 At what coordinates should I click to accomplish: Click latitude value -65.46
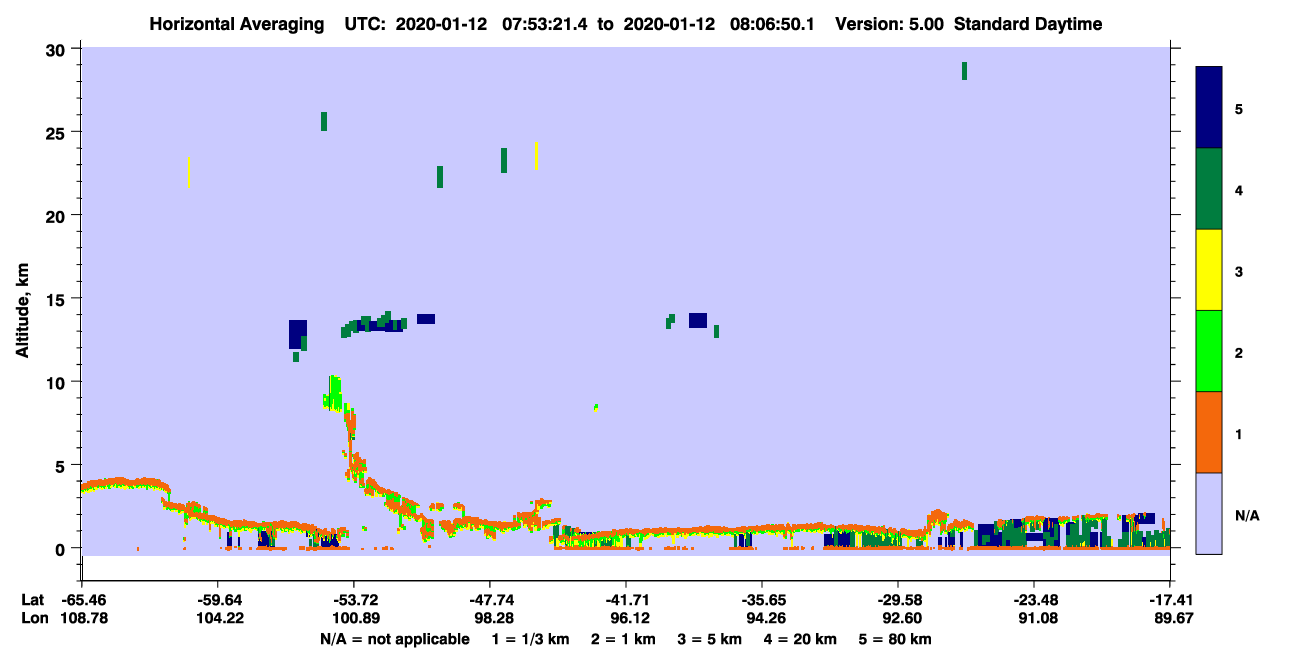click(83, 600)
